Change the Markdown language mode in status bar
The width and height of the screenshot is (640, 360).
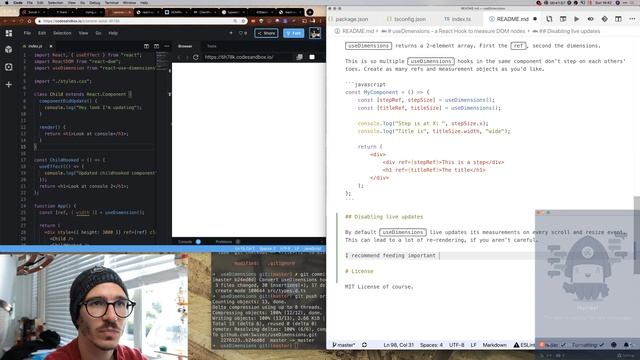pos(494,345)
